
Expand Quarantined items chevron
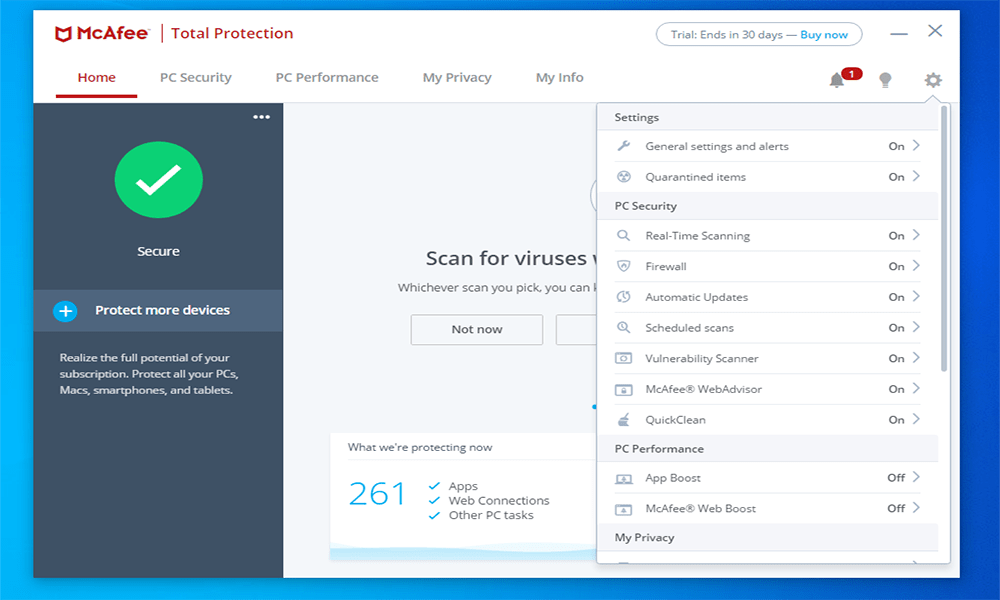click(916, 176)
